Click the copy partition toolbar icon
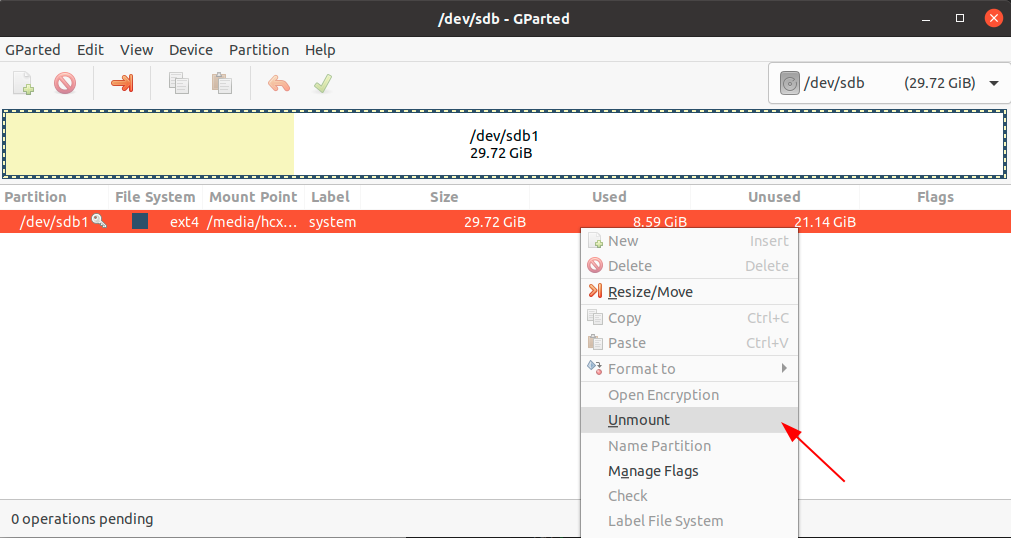1011x538 pixels. pos(179,83)
